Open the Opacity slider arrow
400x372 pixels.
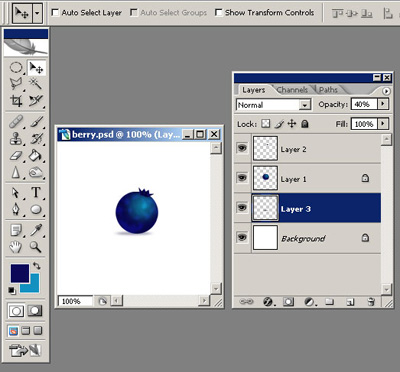[x=383, y=104]
